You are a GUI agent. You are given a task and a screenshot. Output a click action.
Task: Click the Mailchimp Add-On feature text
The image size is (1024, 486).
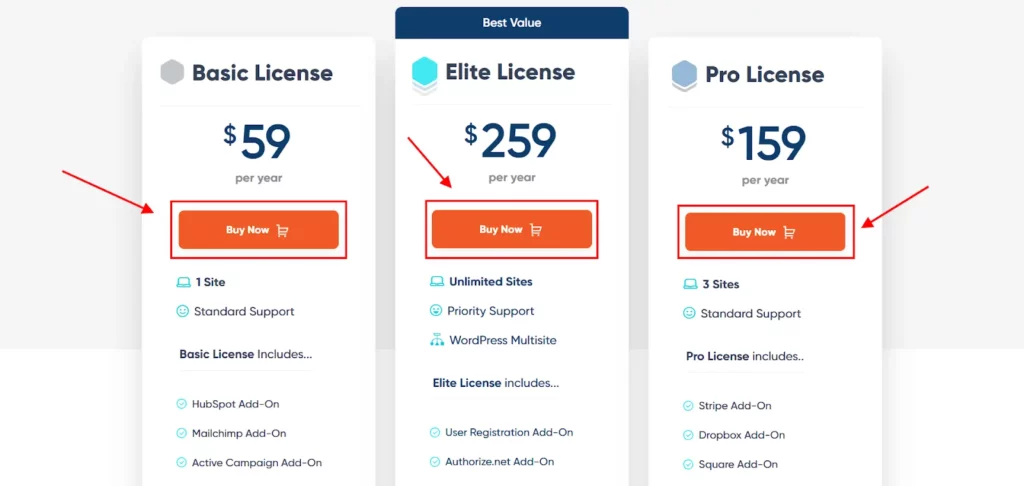tap(238, 434)
